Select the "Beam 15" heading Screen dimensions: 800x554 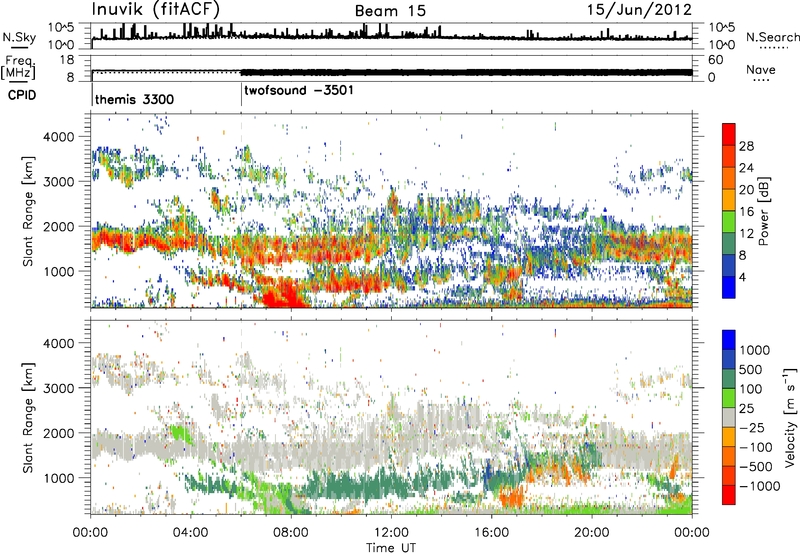coord(390,11)
